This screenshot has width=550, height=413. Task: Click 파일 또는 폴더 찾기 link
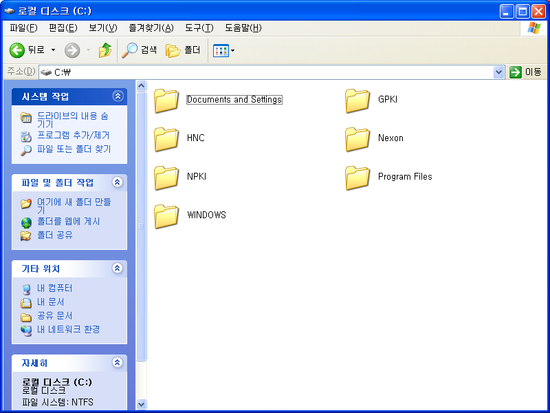(x=74, y=149)
